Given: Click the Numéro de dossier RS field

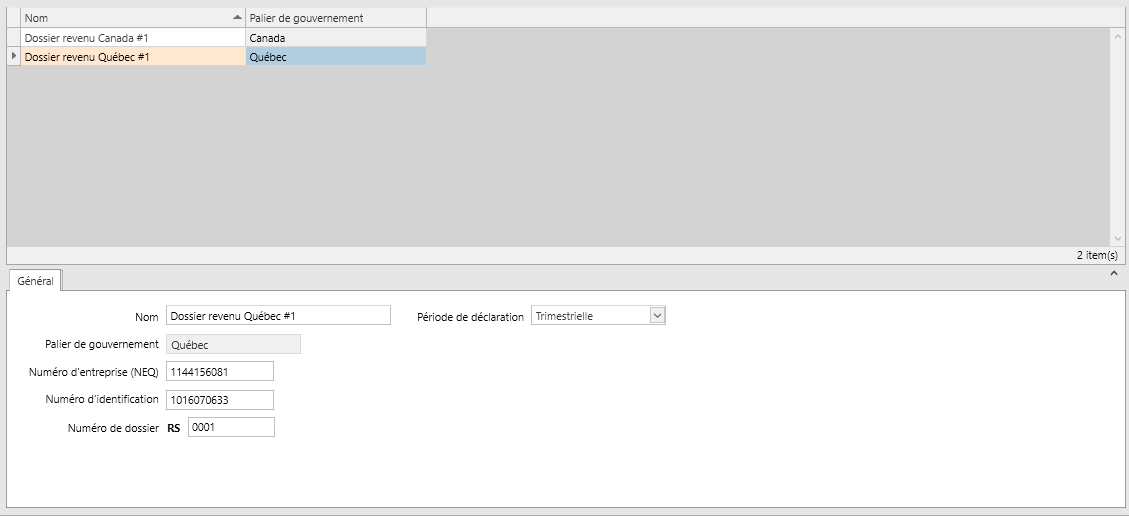Looking at the screenshot, I should 231,427.
